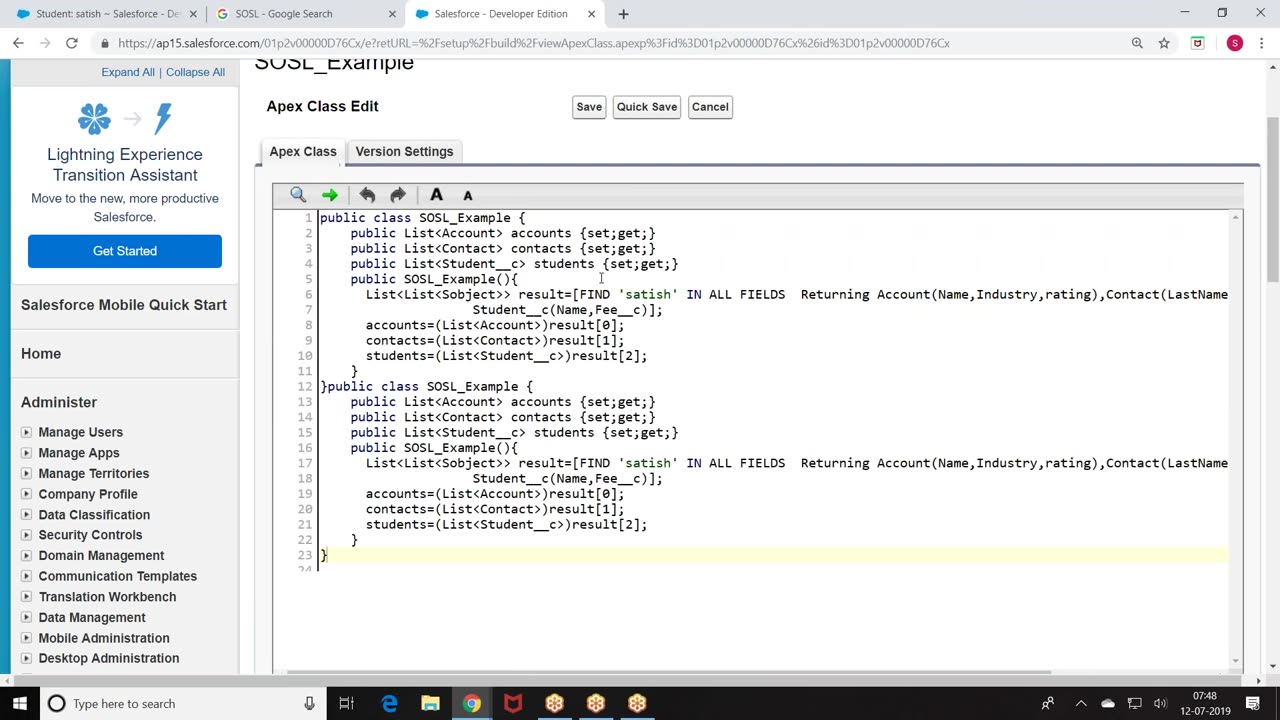Expand the arrow beside Manage Territories
This screenshot has width=1280, height=720.
point(26,474)
